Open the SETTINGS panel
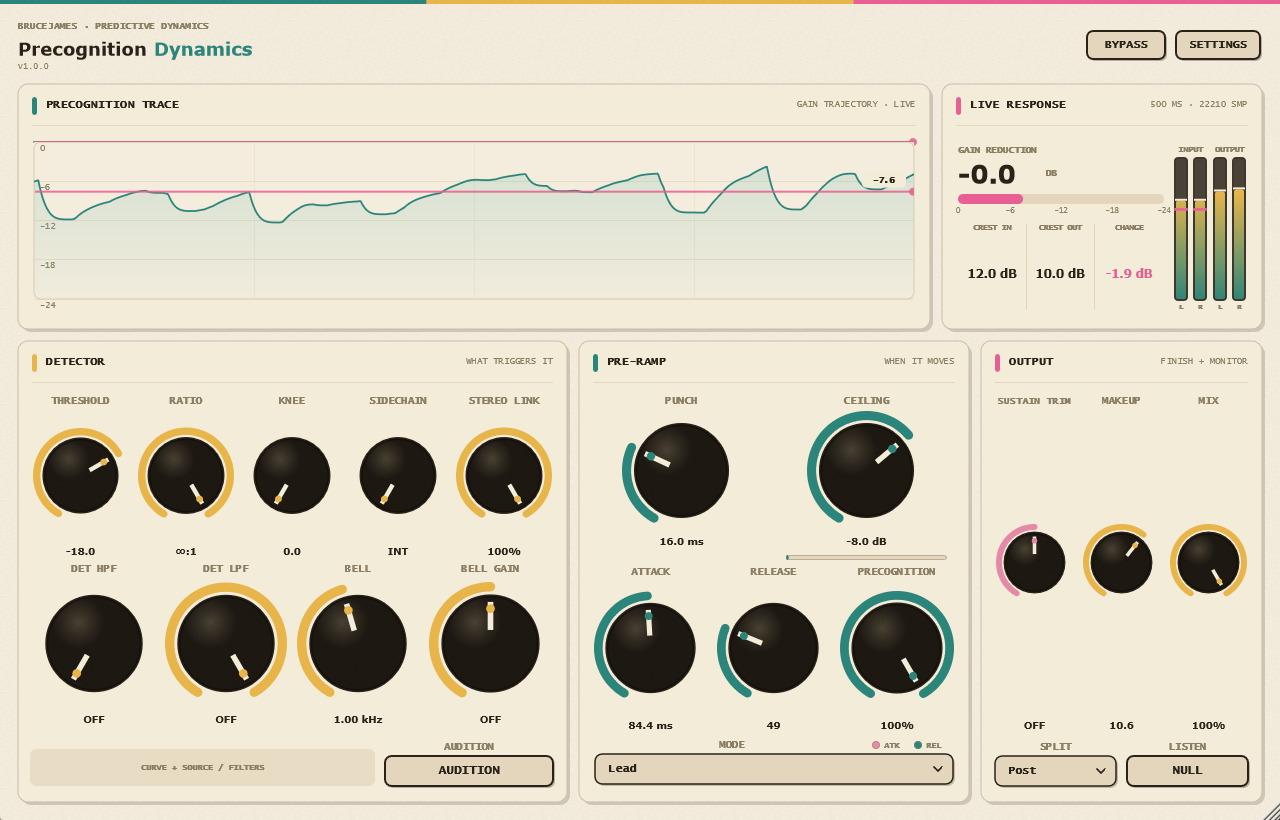Viewport: 1280px width, 820px height. point(1218,45)
